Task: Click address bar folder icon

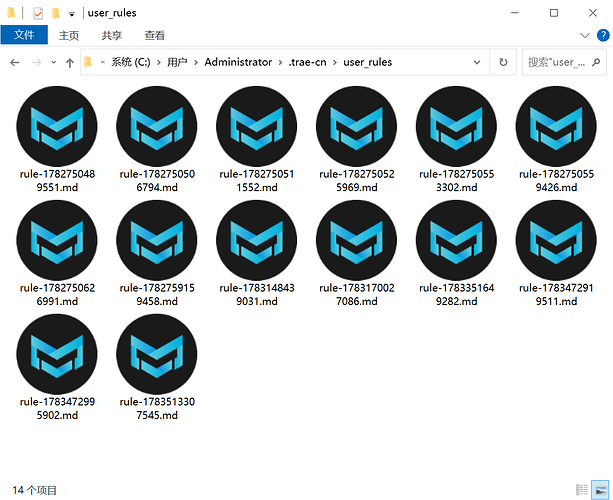Action: point(88,62)
